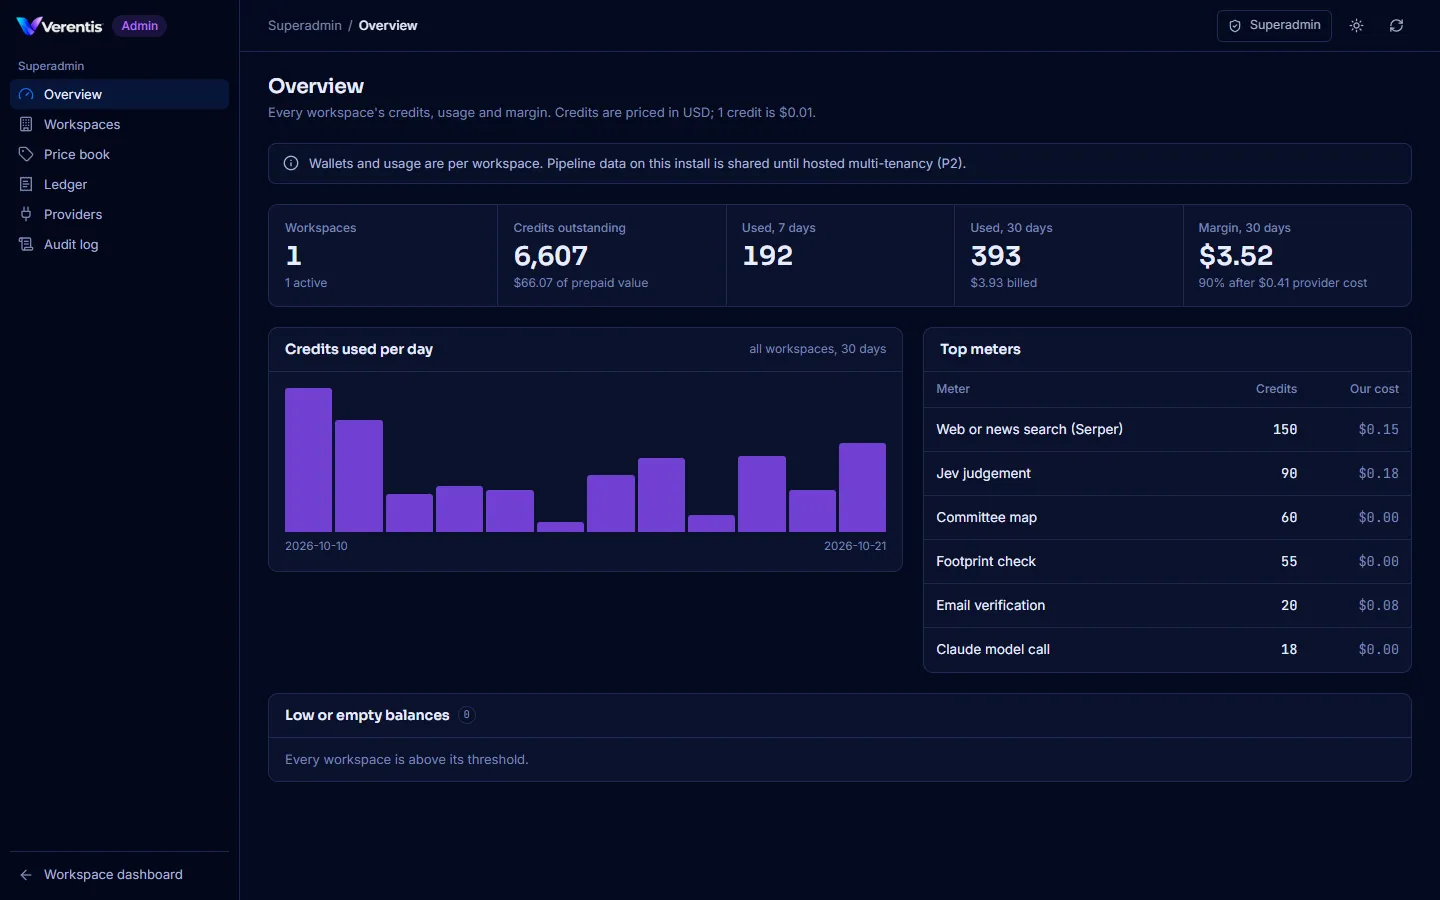1440x900 pixels.
Task: Click the $0.15 cost for Serper
Action: (1378, 429)
